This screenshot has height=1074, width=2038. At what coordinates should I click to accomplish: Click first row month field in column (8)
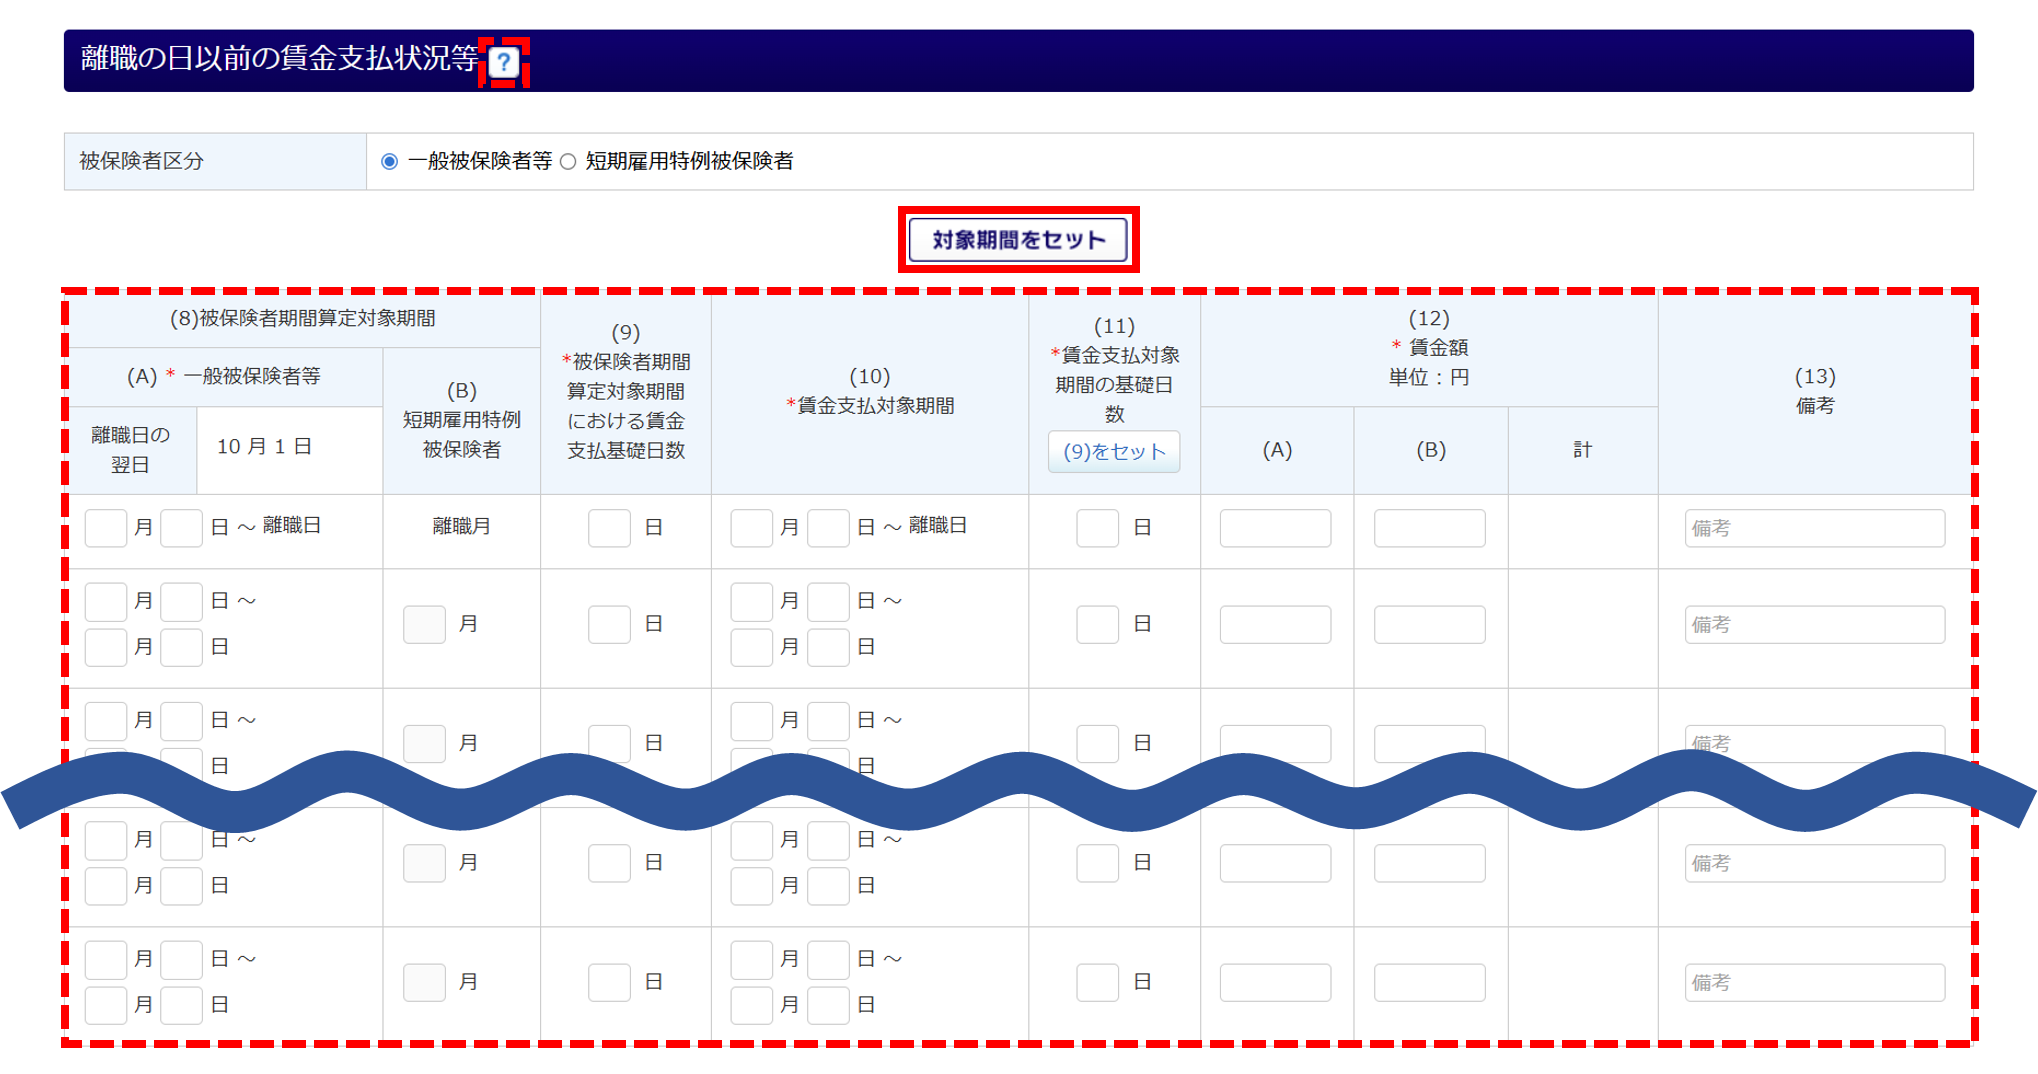tap(106, 528)
